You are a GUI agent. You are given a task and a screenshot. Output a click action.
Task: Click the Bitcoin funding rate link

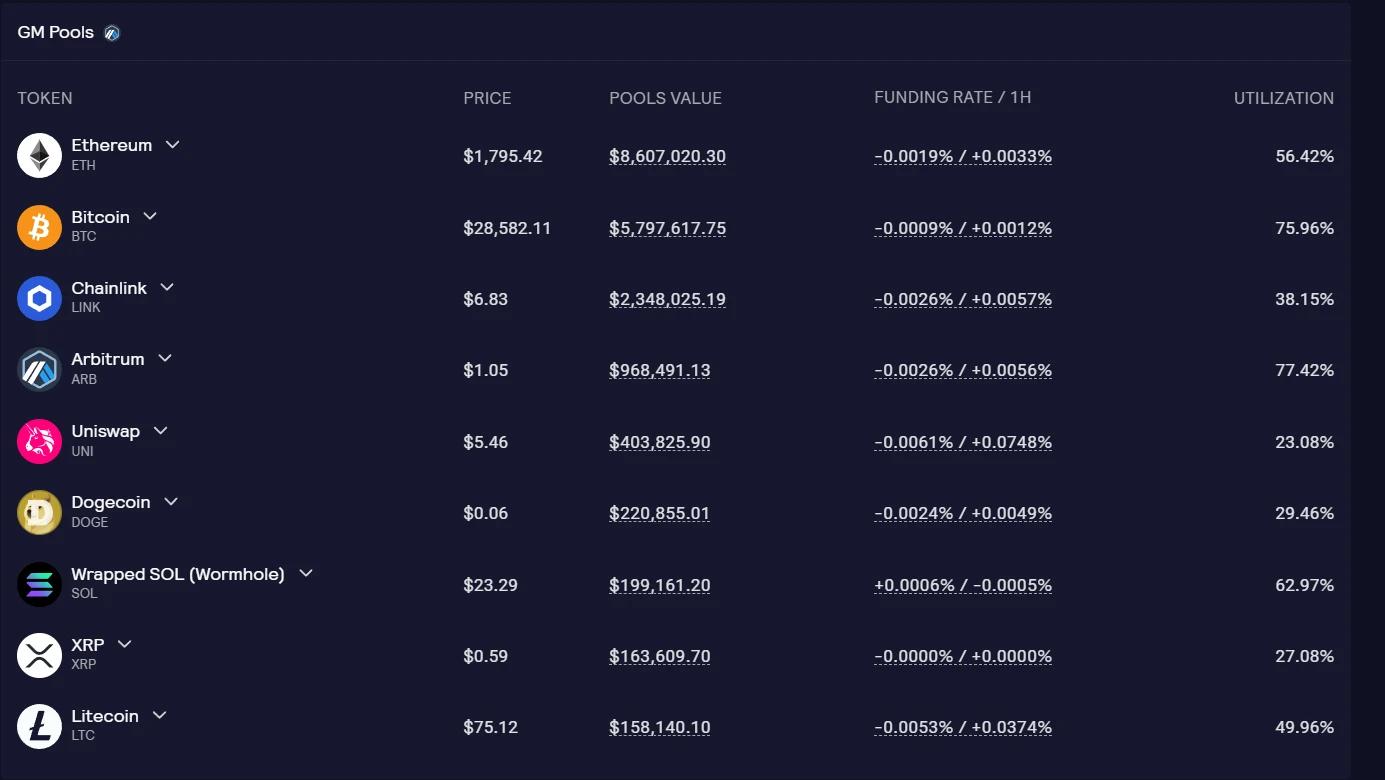(x=962, y=228)
